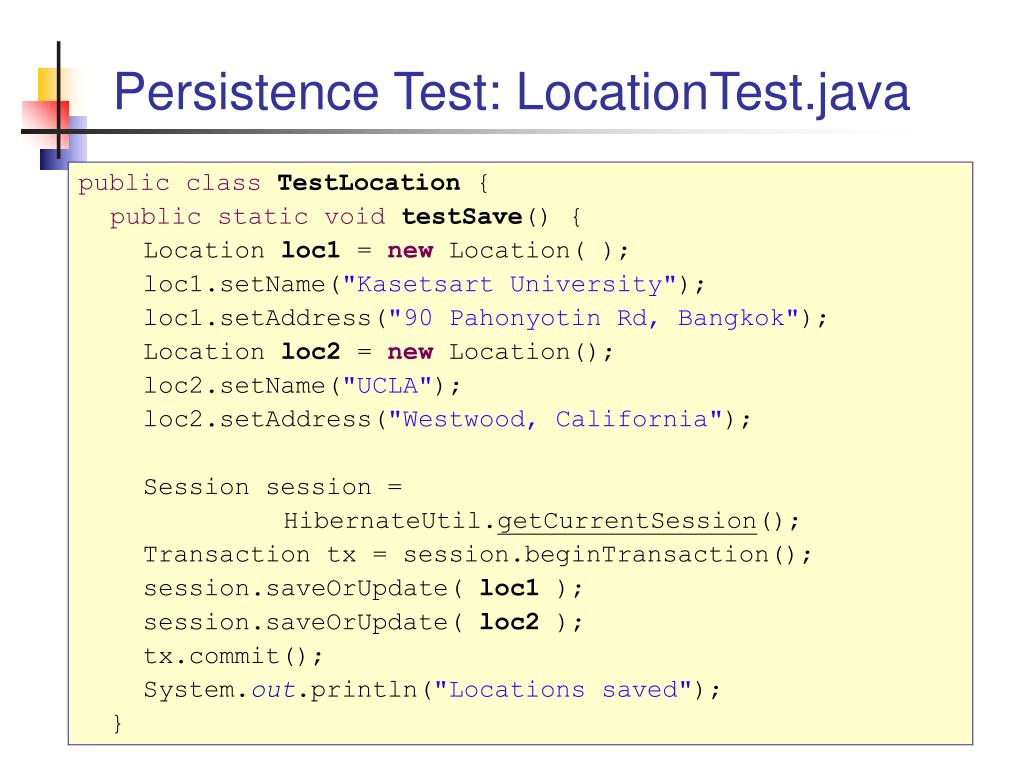Click the underlined 'getCurrentSession' method call
The height and width of the screenshot is (768, 1024).
(627, 521)
